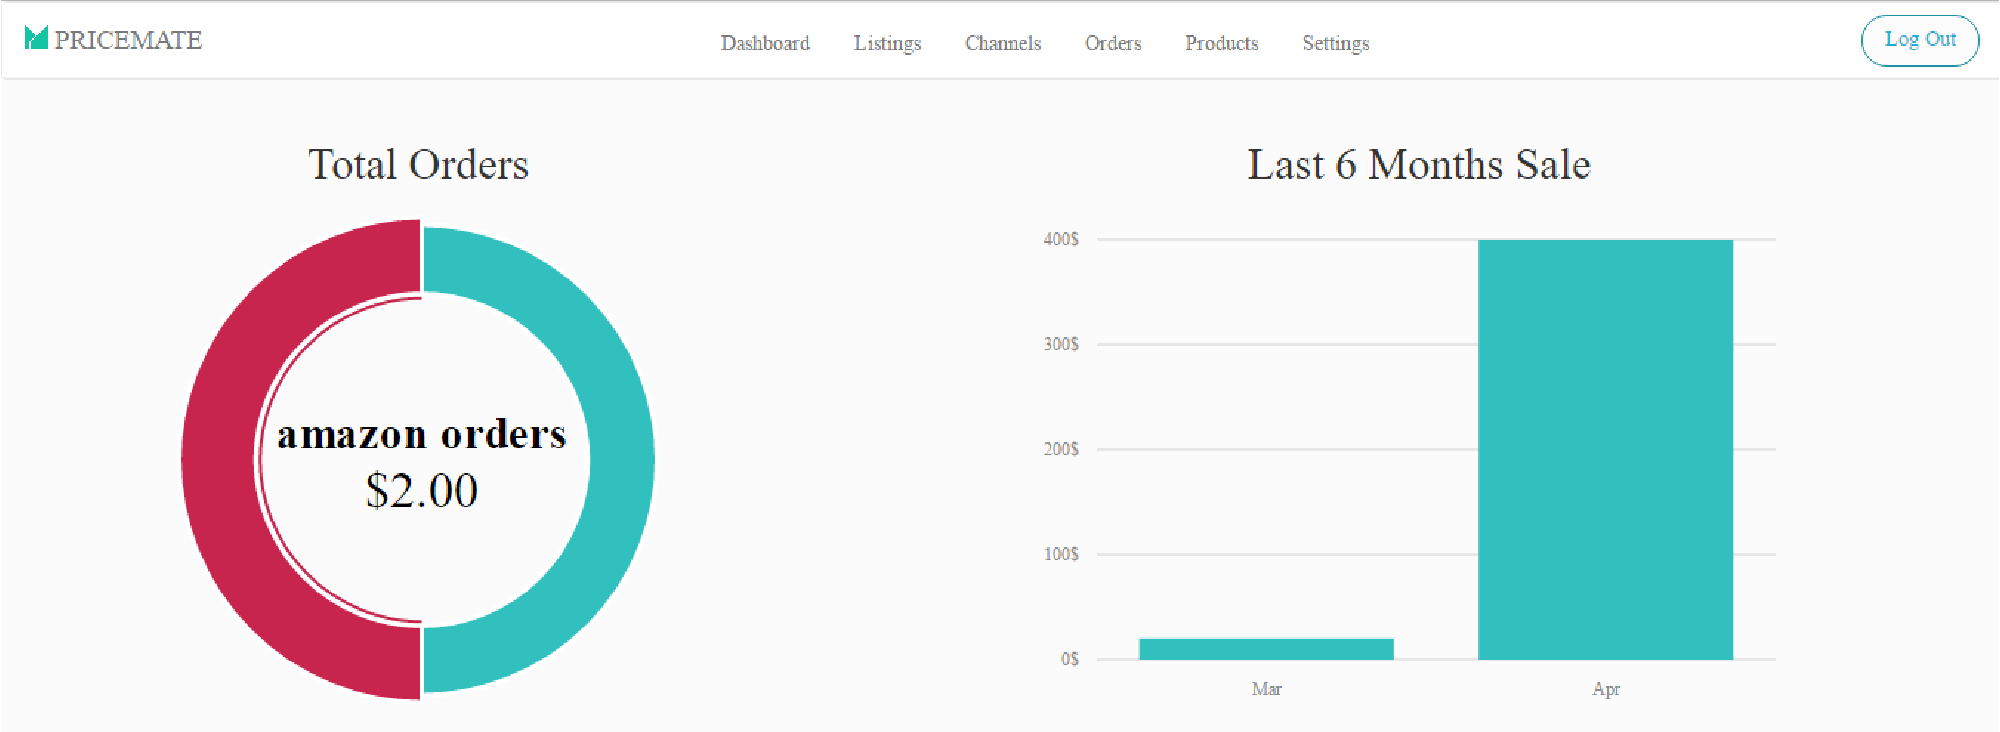Click the $2.00 value in donut center
The image size is (2000, 732).
[x=421, y=491]
